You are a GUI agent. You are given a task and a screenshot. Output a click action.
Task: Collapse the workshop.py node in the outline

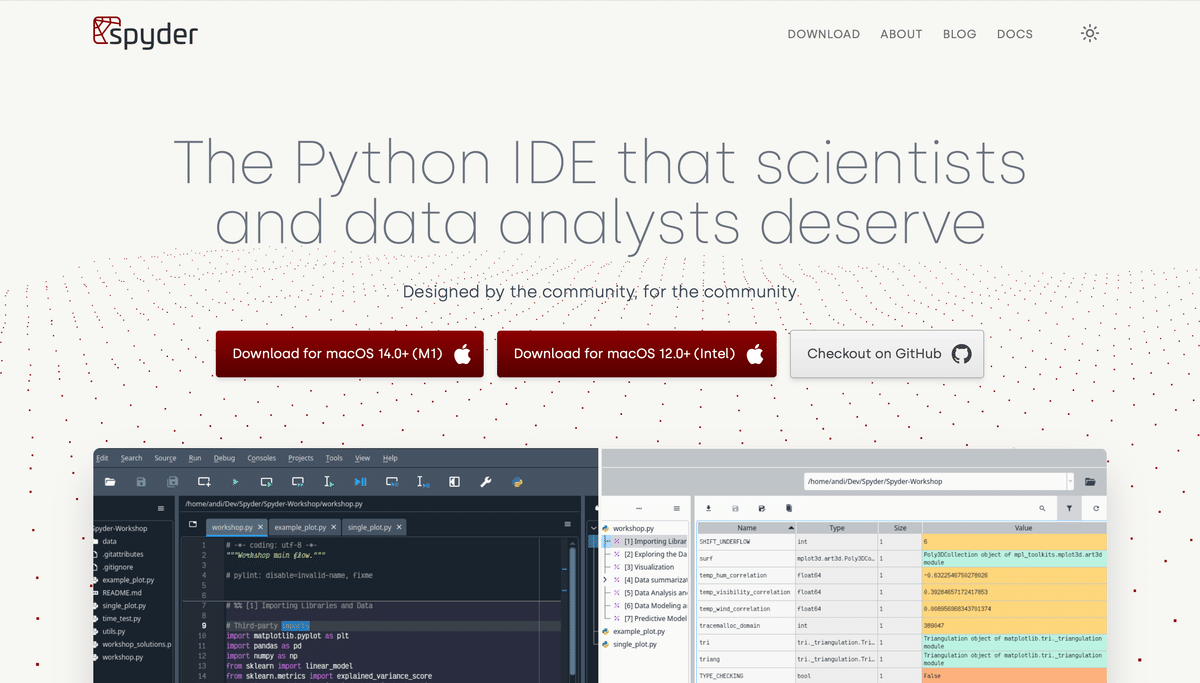594,528
